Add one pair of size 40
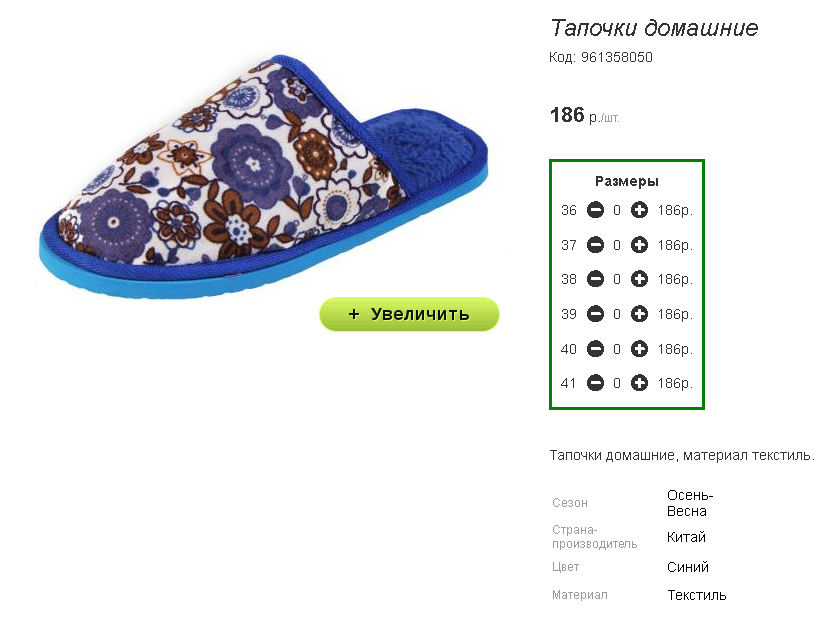The image size is (818, 623). coord(639,349)
